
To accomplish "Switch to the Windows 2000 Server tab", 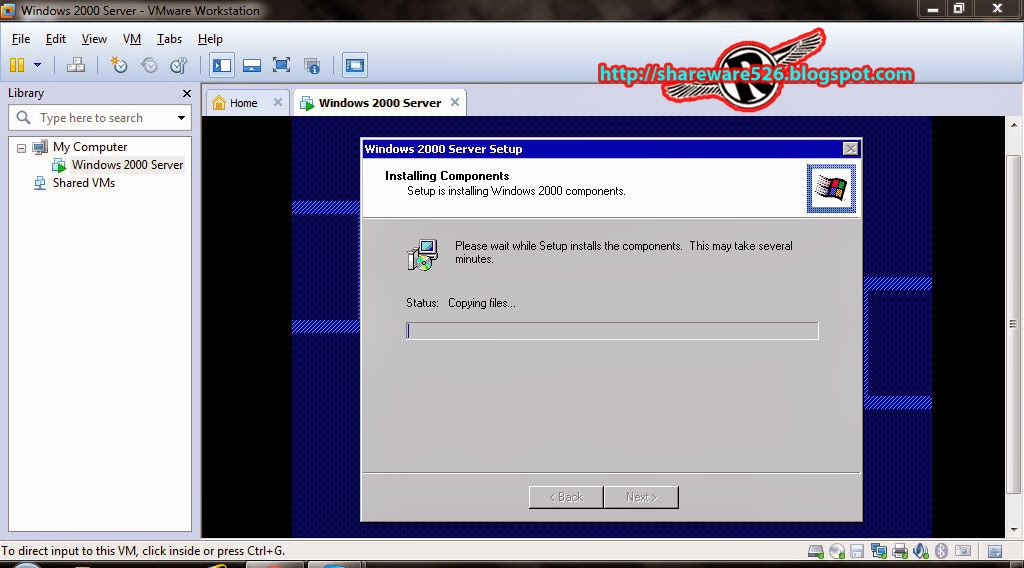I will coord(379,103).
